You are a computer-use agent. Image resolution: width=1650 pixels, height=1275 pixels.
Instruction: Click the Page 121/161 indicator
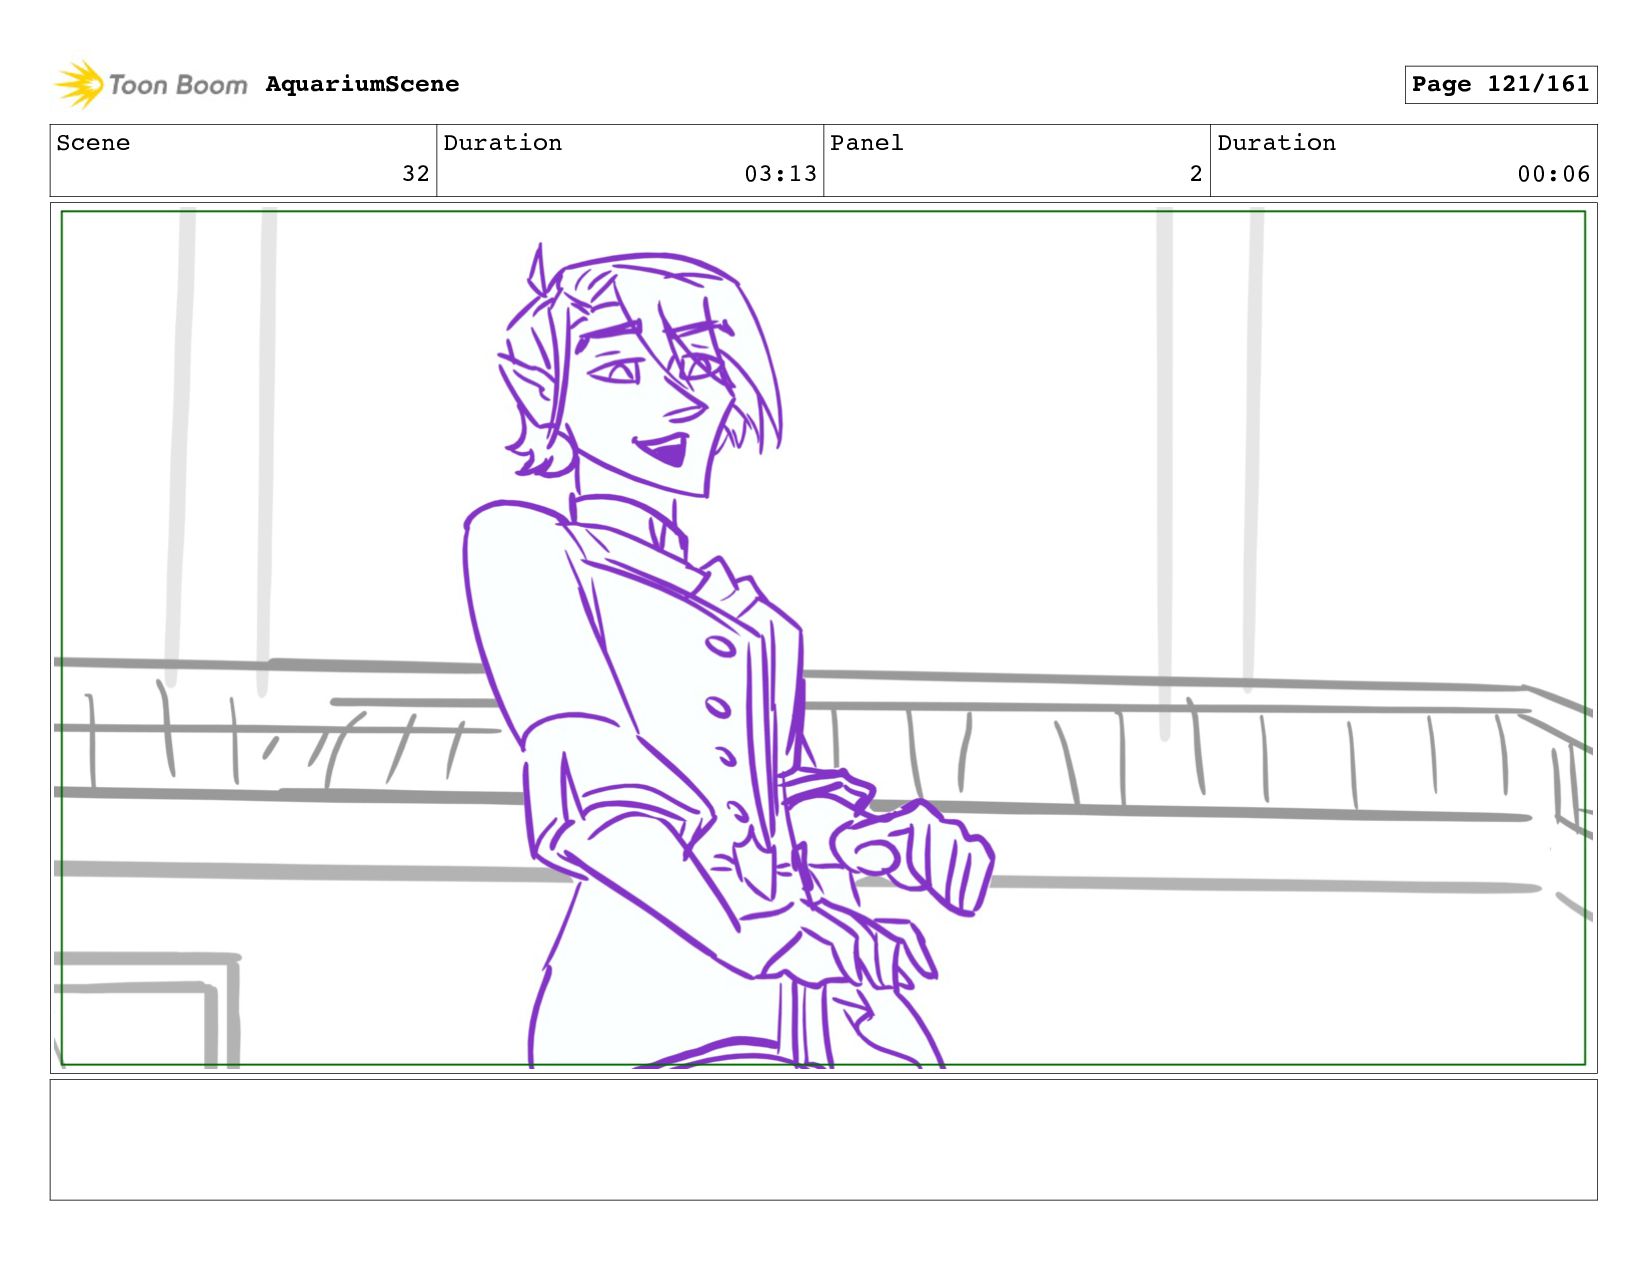point(1500,84)
